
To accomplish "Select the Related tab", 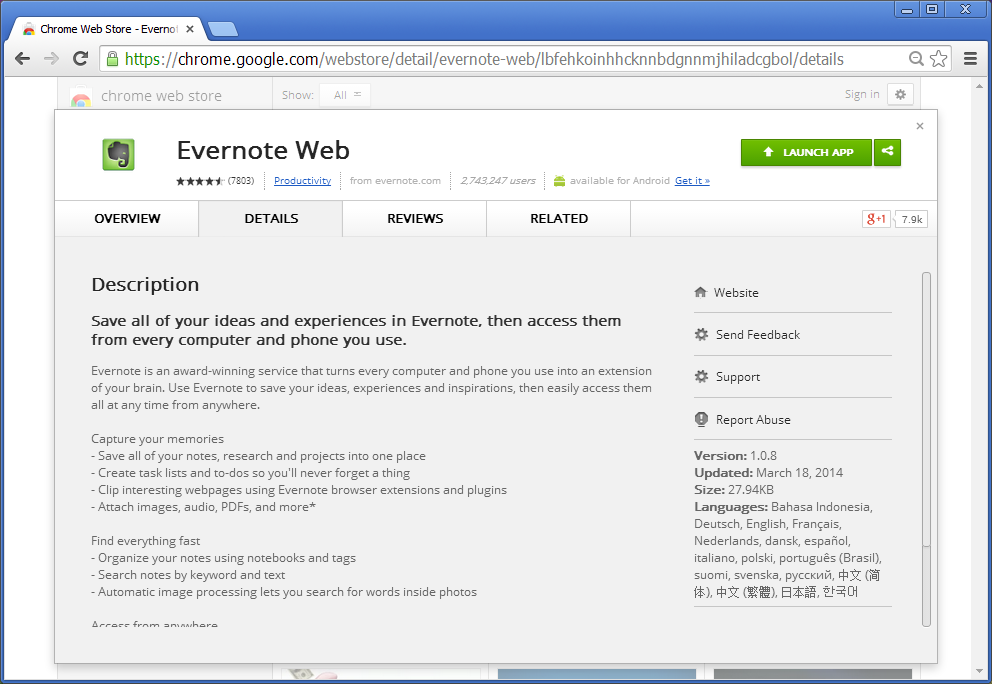I will (559, 219).
